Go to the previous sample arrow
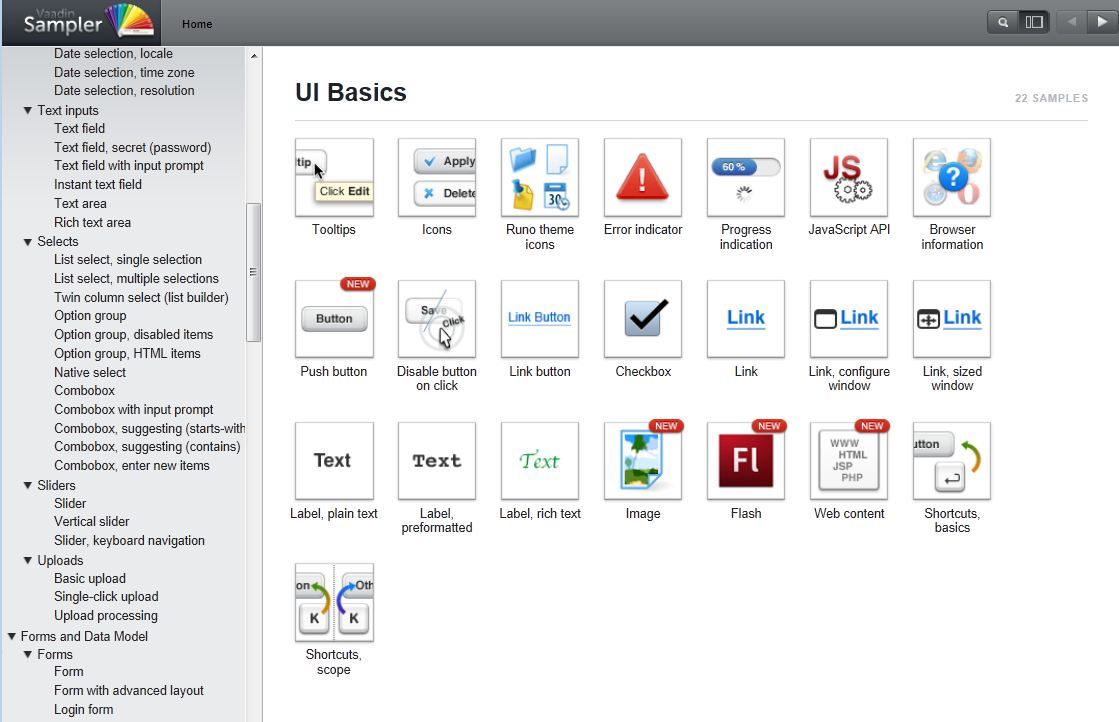This screenshot has width=1119, height=722. click(1071, 22)
